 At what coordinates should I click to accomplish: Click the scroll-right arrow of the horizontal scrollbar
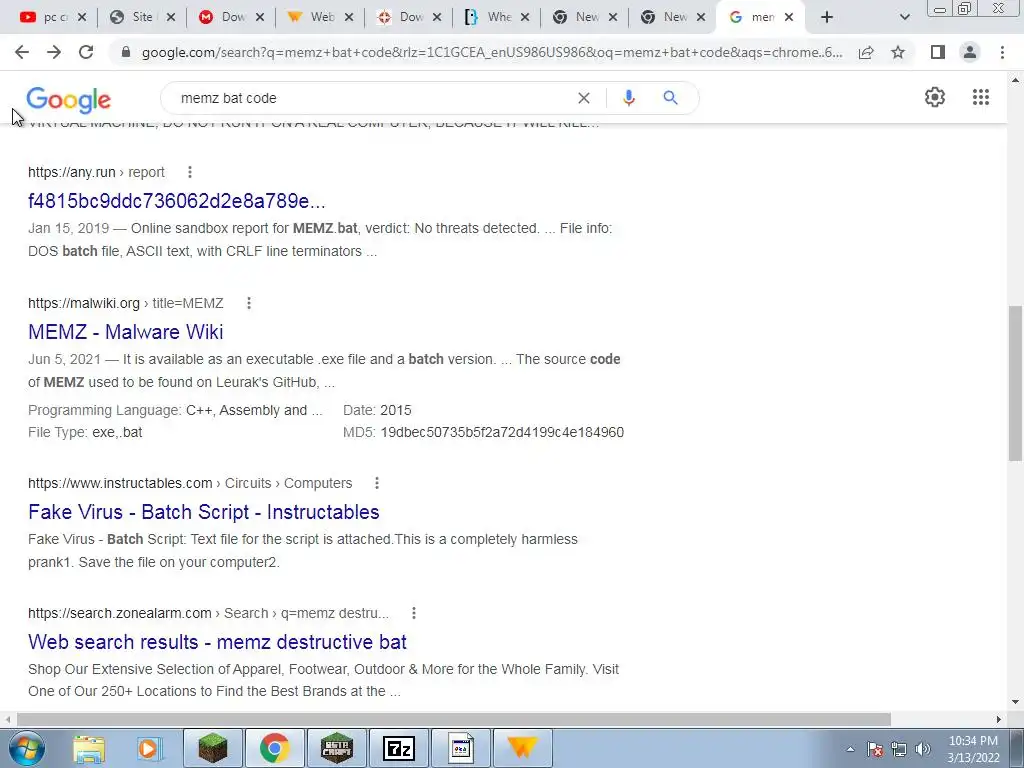(x=999, y=719)
